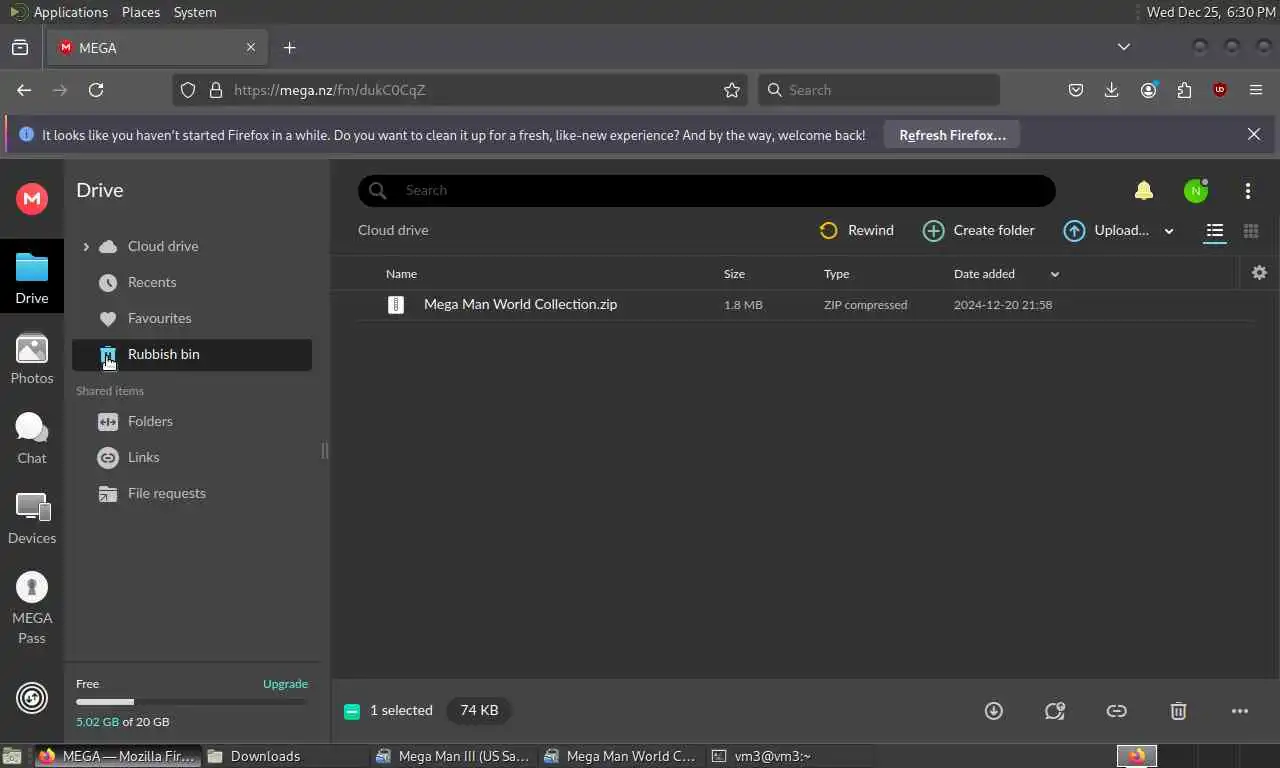This screenshot has height=768, width=1280.
Task: Open Rubbish bin
Action: 192,354
